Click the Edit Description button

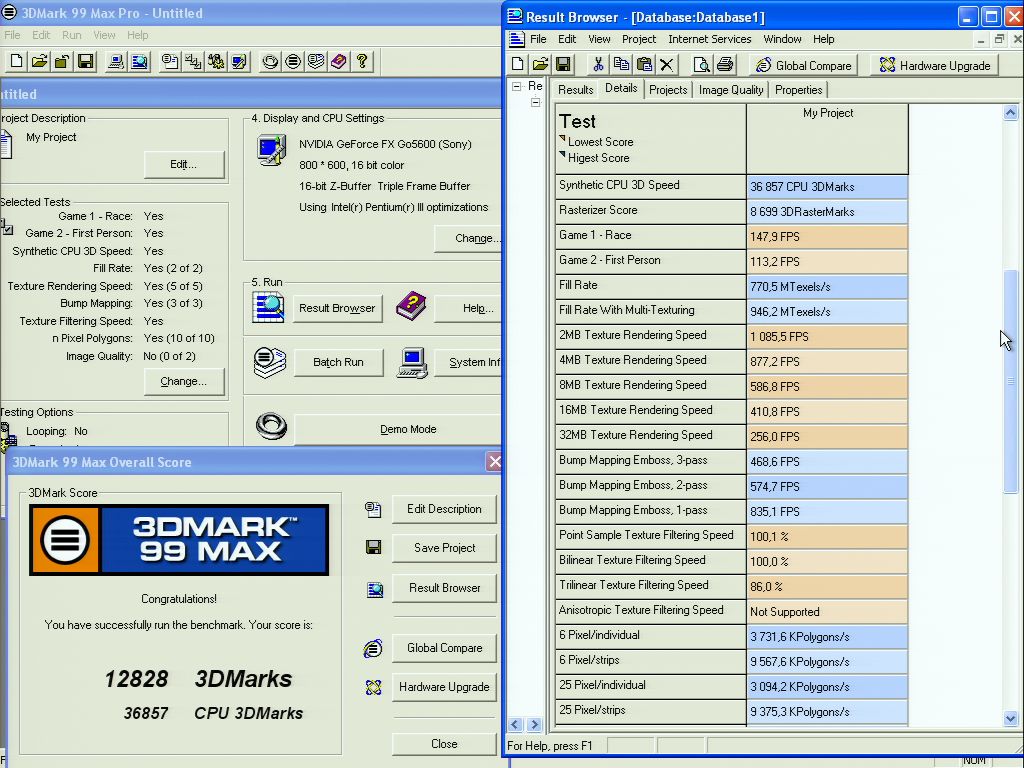pyautogui.click(x=445, y=509)
